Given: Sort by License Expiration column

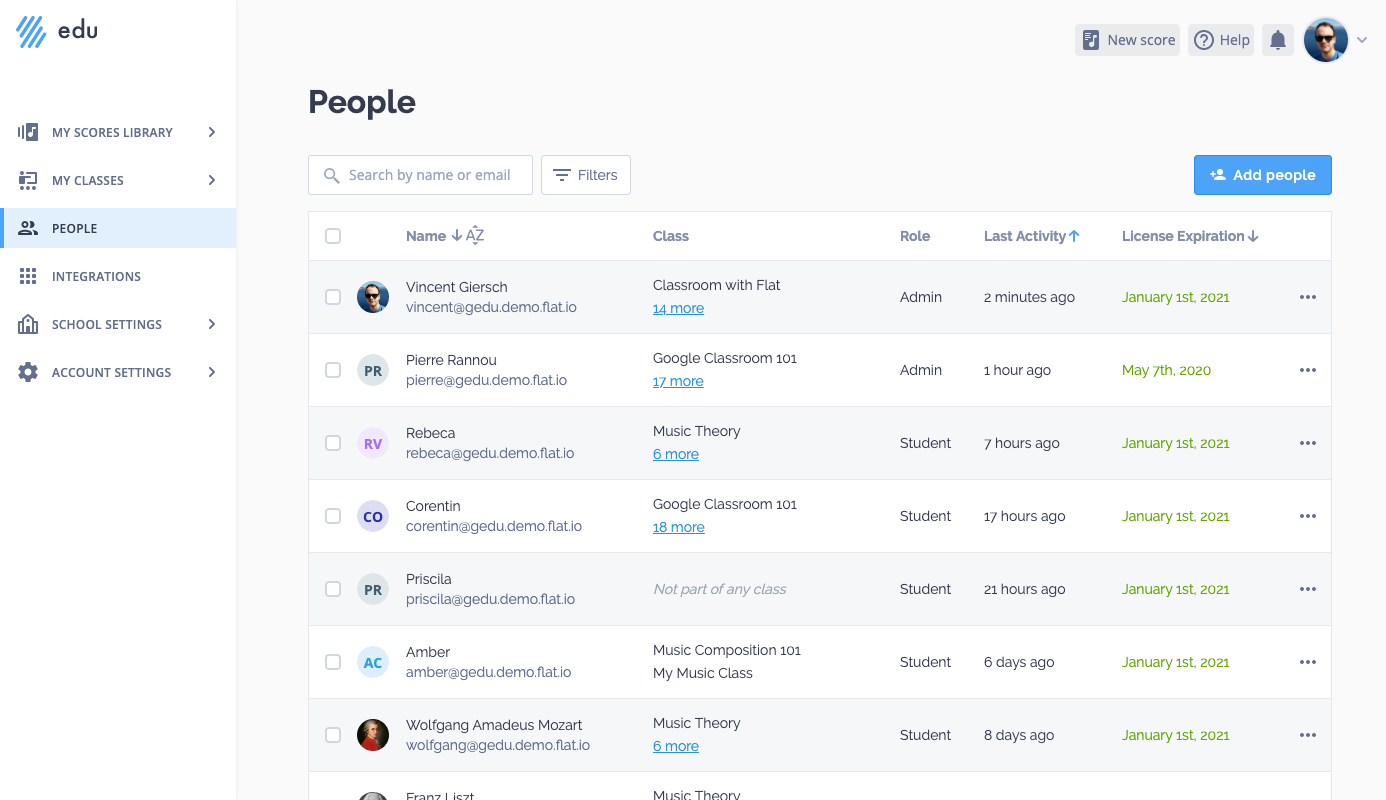Looking at the screenshot, I should (x=1190, y=236).
